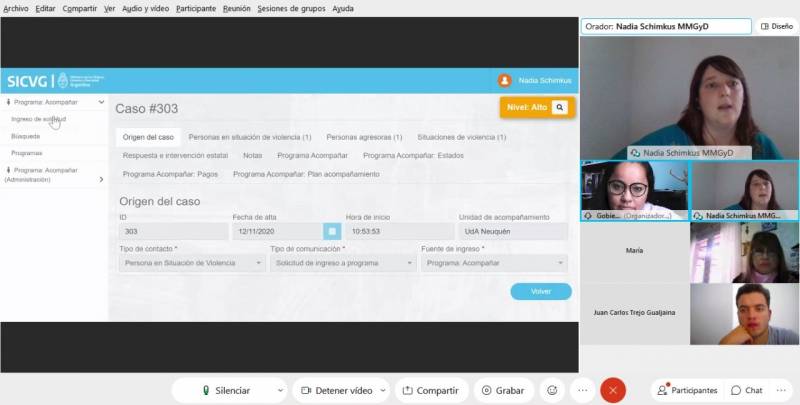Switch to Personas agresoras tab

[364, 137]
